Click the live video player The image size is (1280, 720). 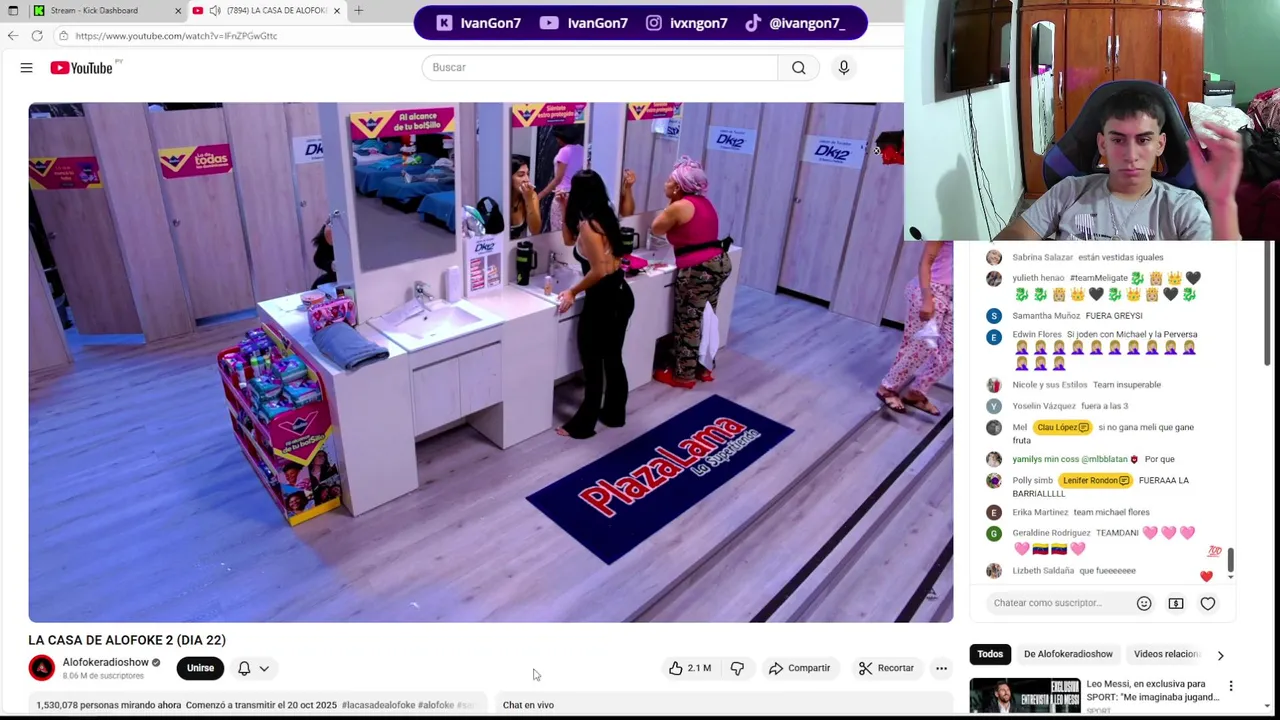point(490,362)
